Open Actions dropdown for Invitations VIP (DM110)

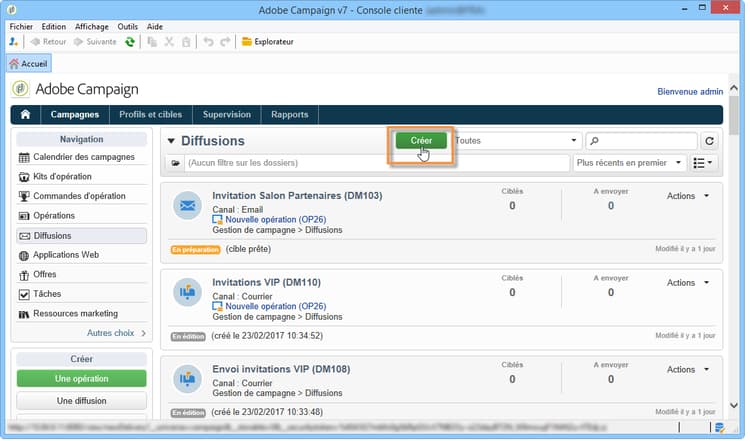pos(688,283)
